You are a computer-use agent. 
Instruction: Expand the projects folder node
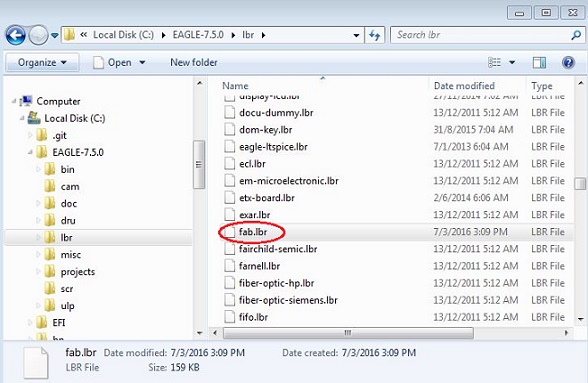click(x=38, y=272)
